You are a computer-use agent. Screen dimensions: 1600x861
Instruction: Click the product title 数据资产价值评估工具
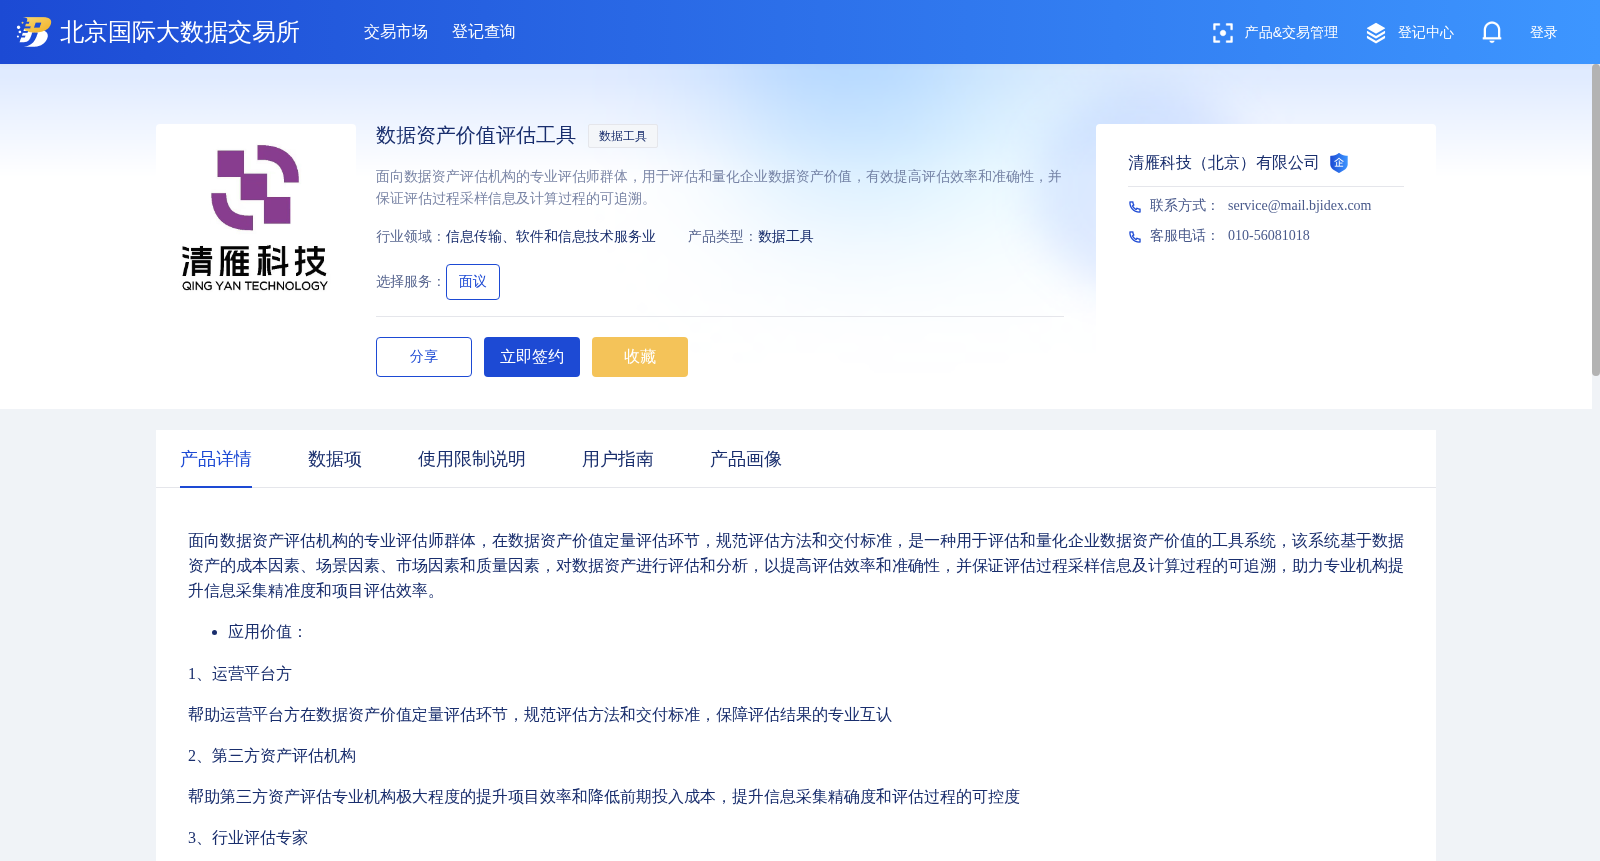tap(476, 136)
